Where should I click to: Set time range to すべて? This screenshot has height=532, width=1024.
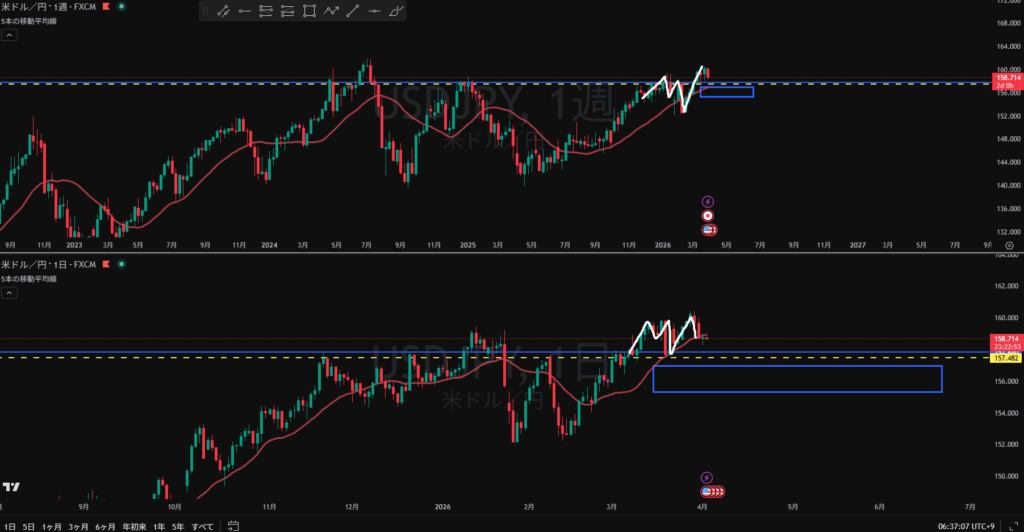pos(202,525)
